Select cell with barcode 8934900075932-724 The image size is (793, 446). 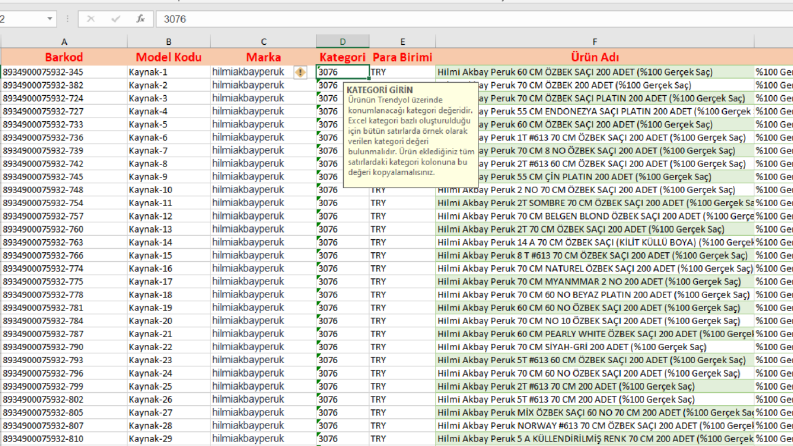click(64, 98)
